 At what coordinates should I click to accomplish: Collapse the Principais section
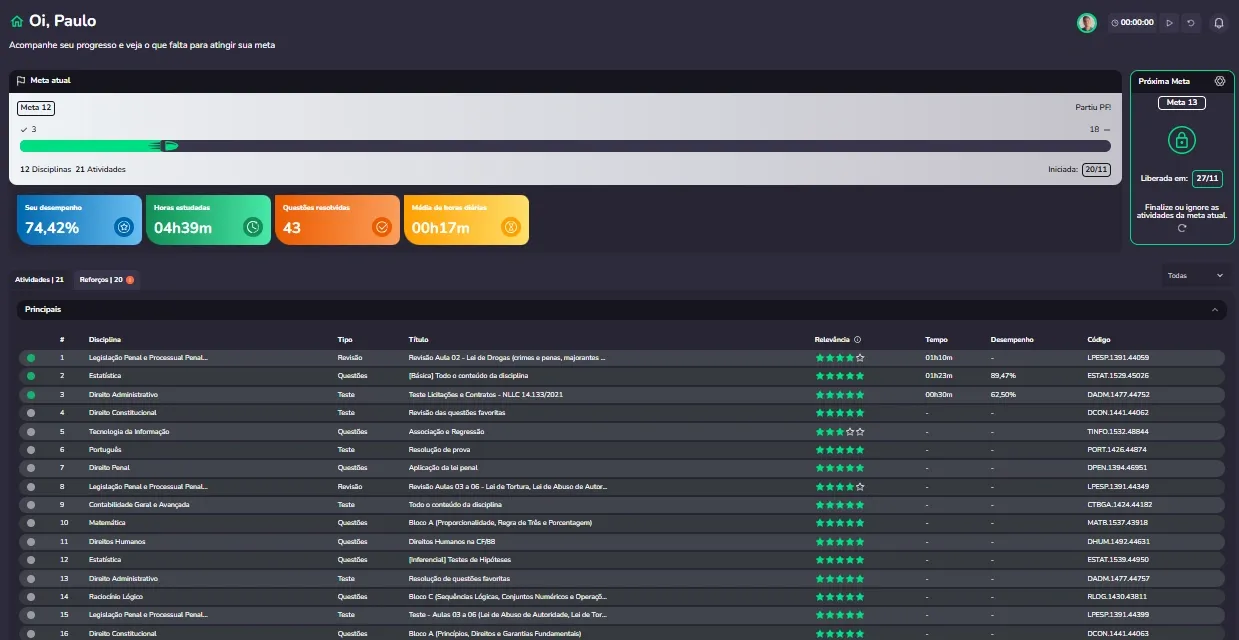point(1215,310)
